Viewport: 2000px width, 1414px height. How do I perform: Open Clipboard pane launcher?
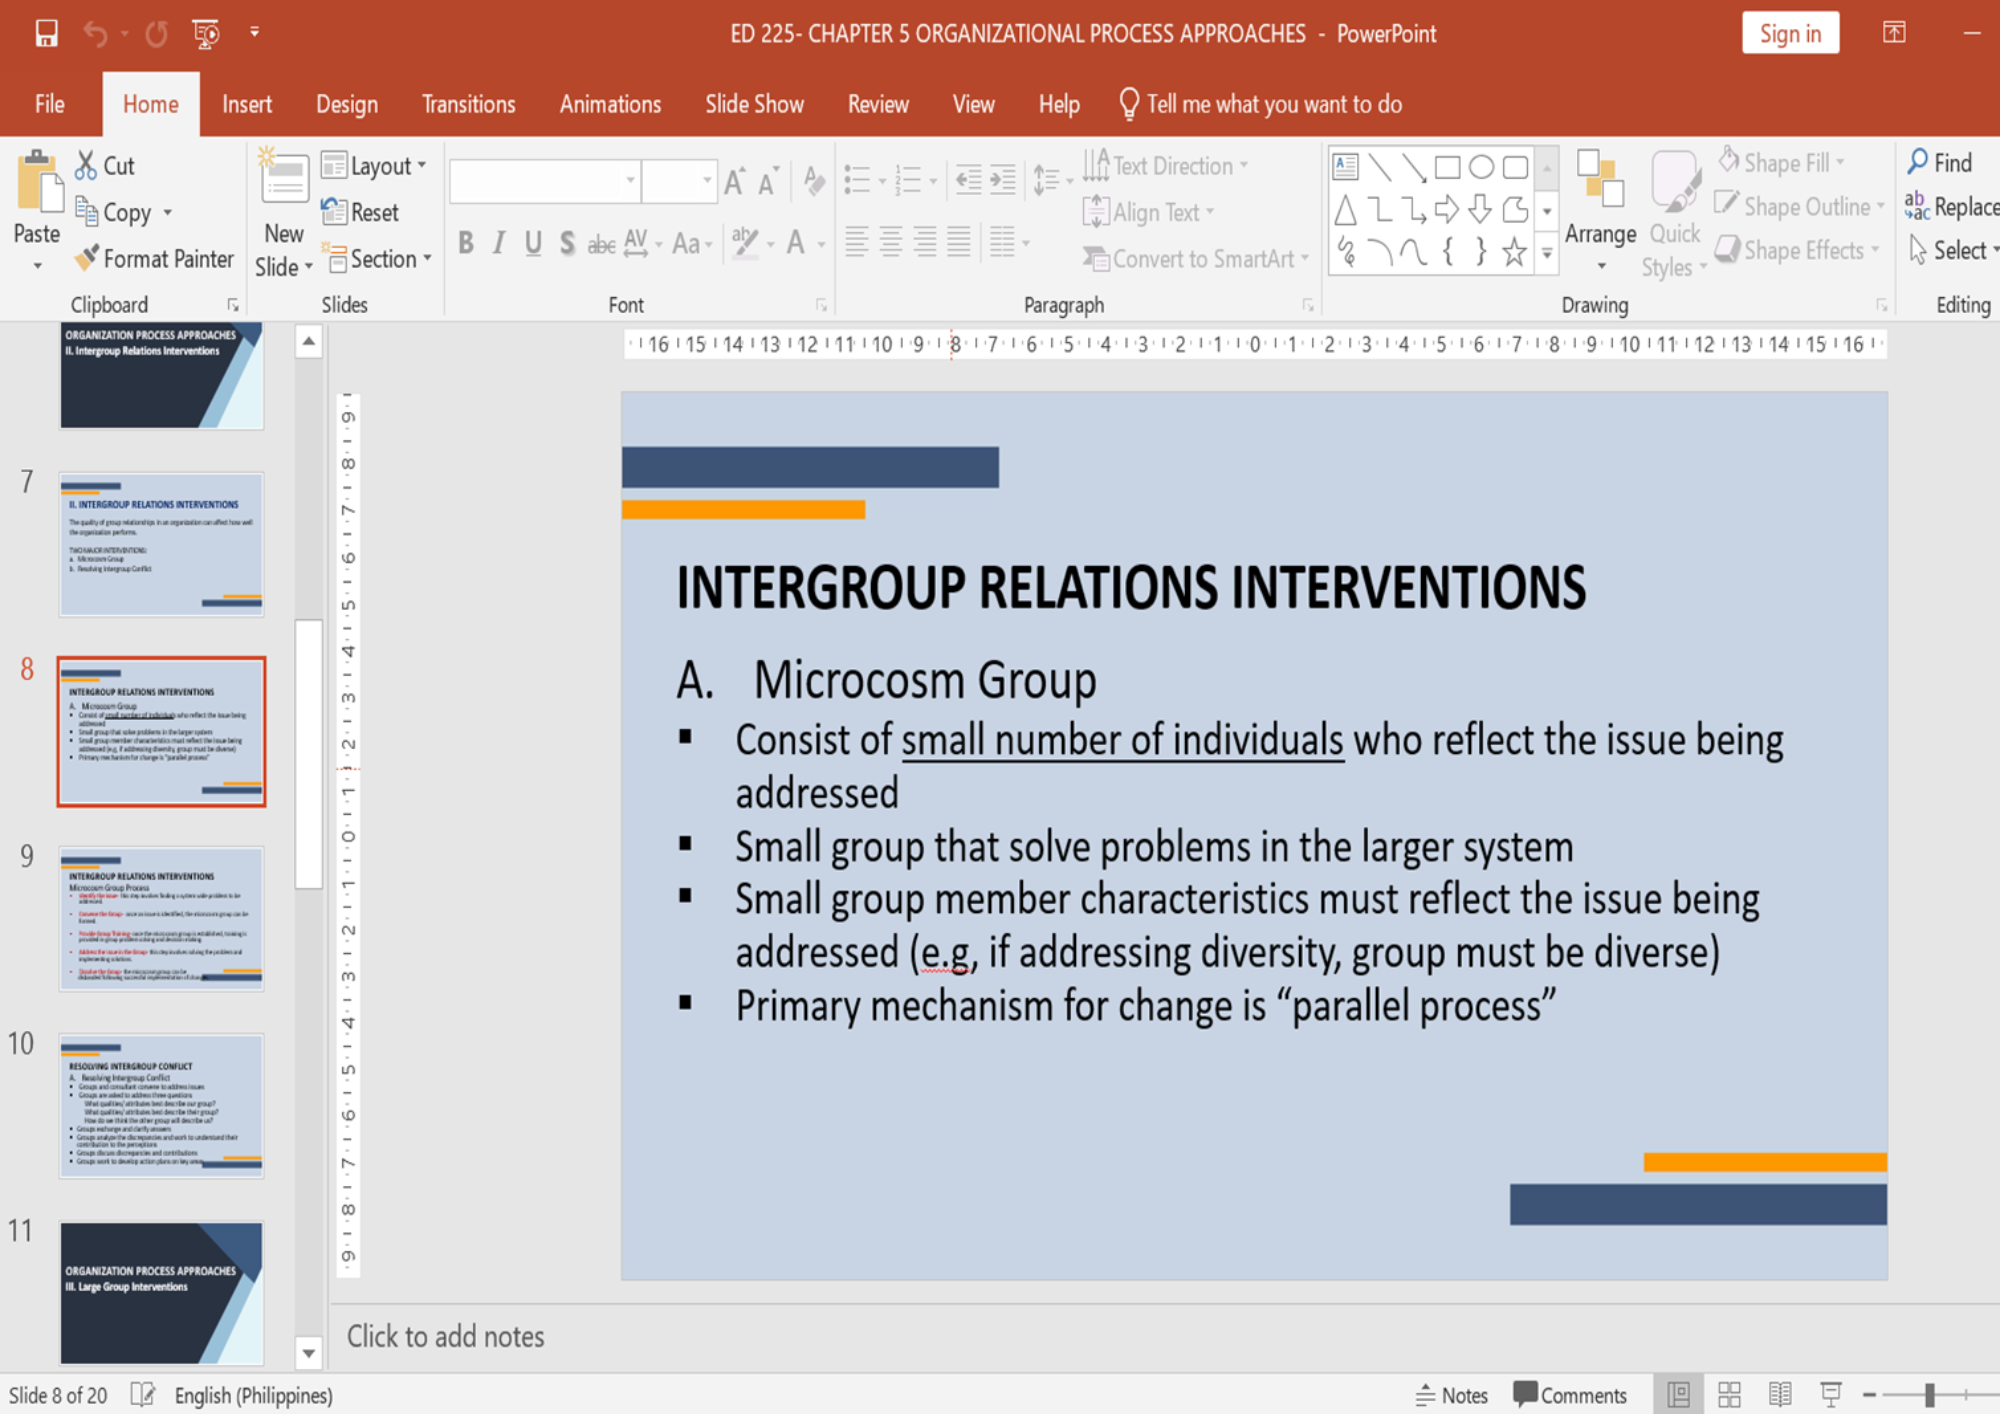click(233, 305)
